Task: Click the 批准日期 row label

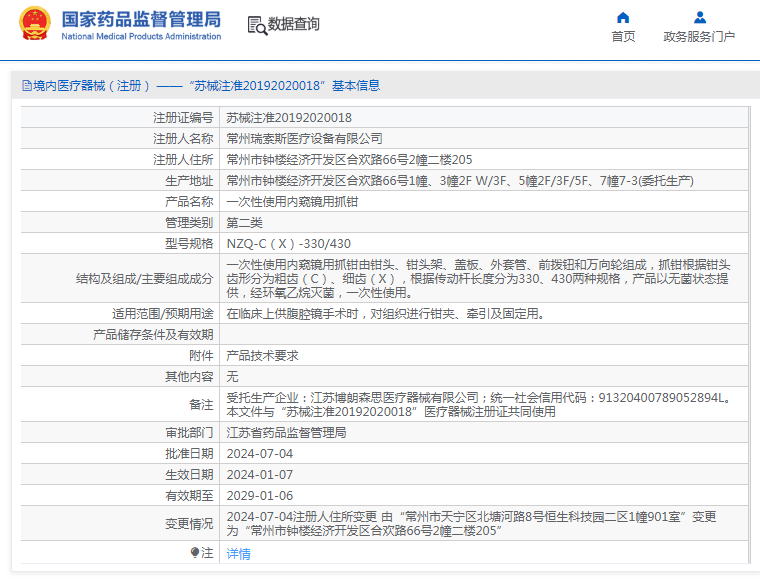Action: (189, 454)
